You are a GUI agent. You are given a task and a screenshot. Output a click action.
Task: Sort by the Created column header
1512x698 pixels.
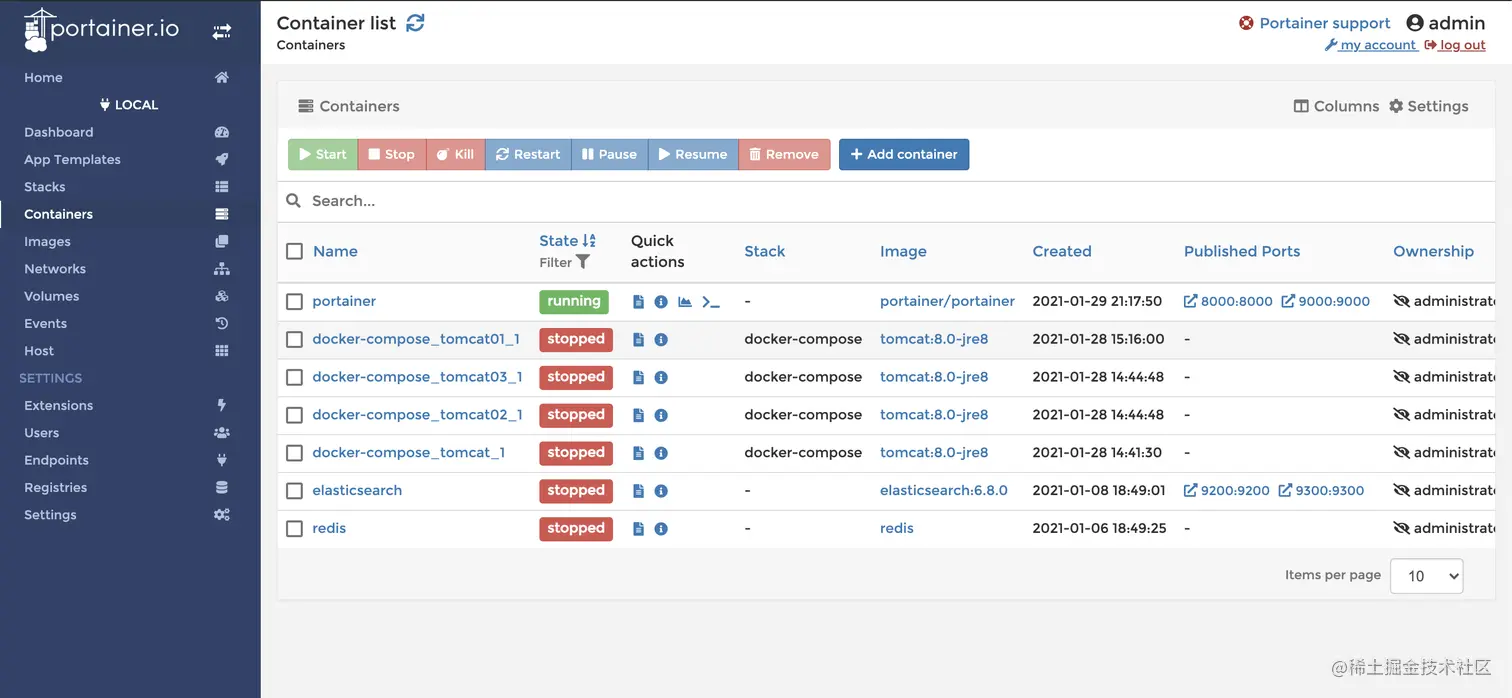tap(1062, 251)
